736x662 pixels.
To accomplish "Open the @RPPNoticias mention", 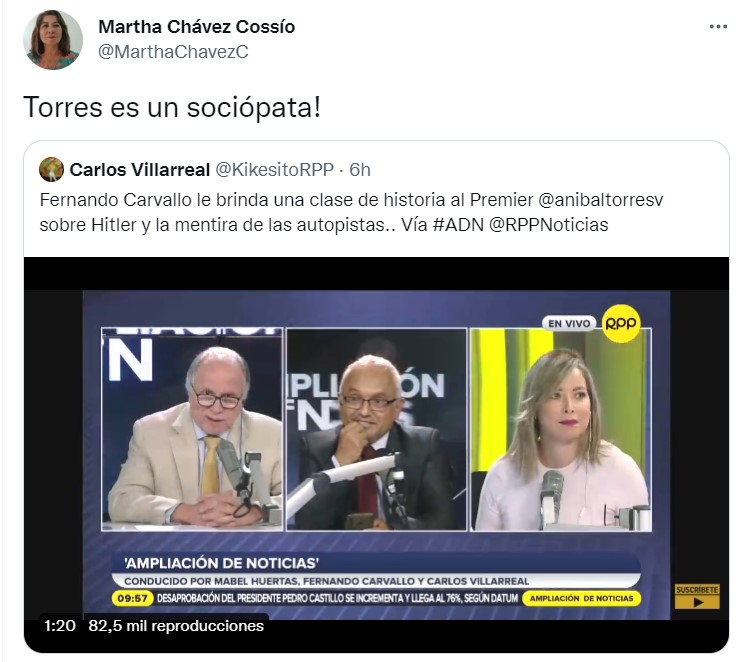I will click(x=548, y=225).
